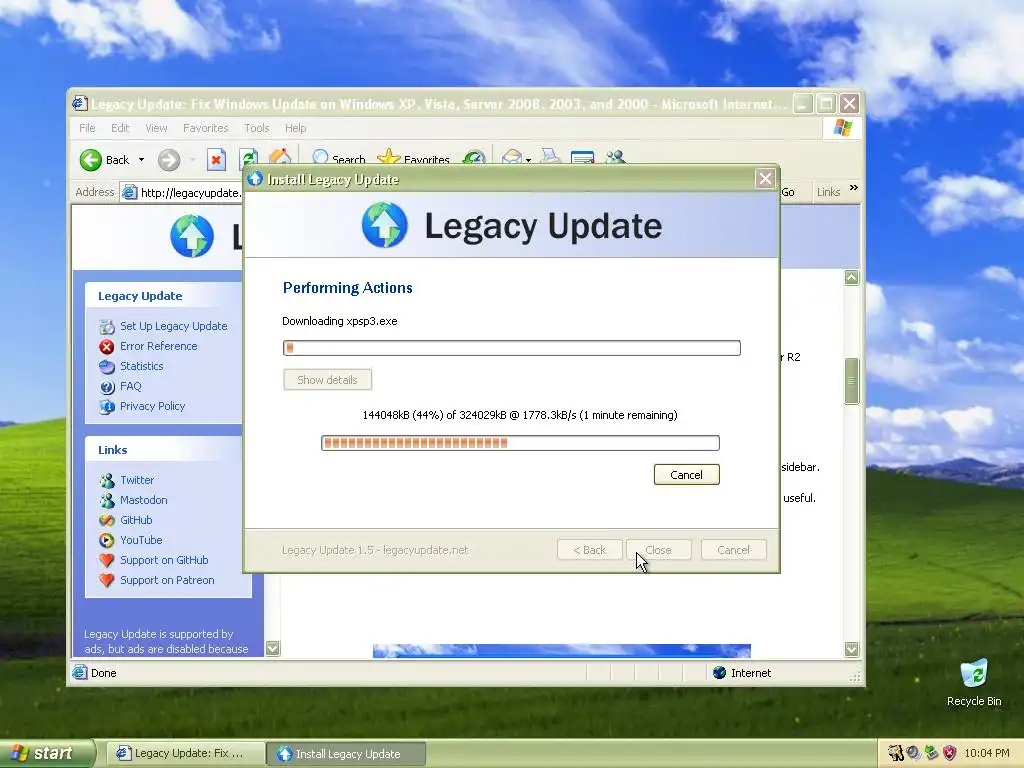Click the Close button in installer footer

pyautogui.click(x=658, y=550)
